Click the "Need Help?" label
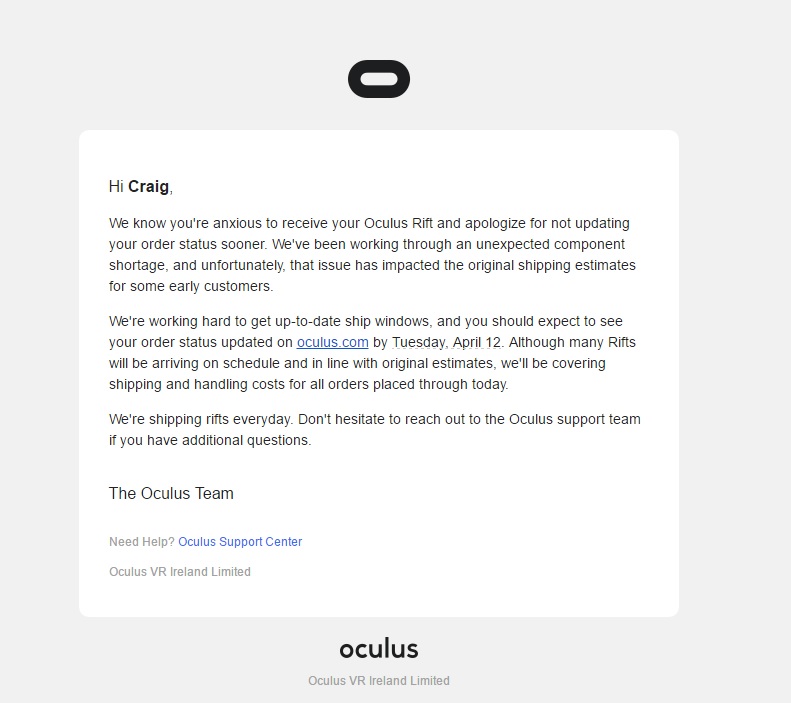This screenshot has height=703, width=791. (142, 542)
